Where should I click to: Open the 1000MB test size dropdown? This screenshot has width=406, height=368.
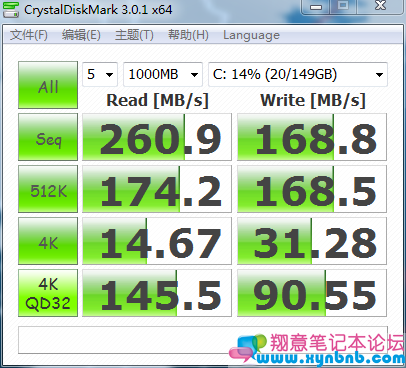pos(163,74)
